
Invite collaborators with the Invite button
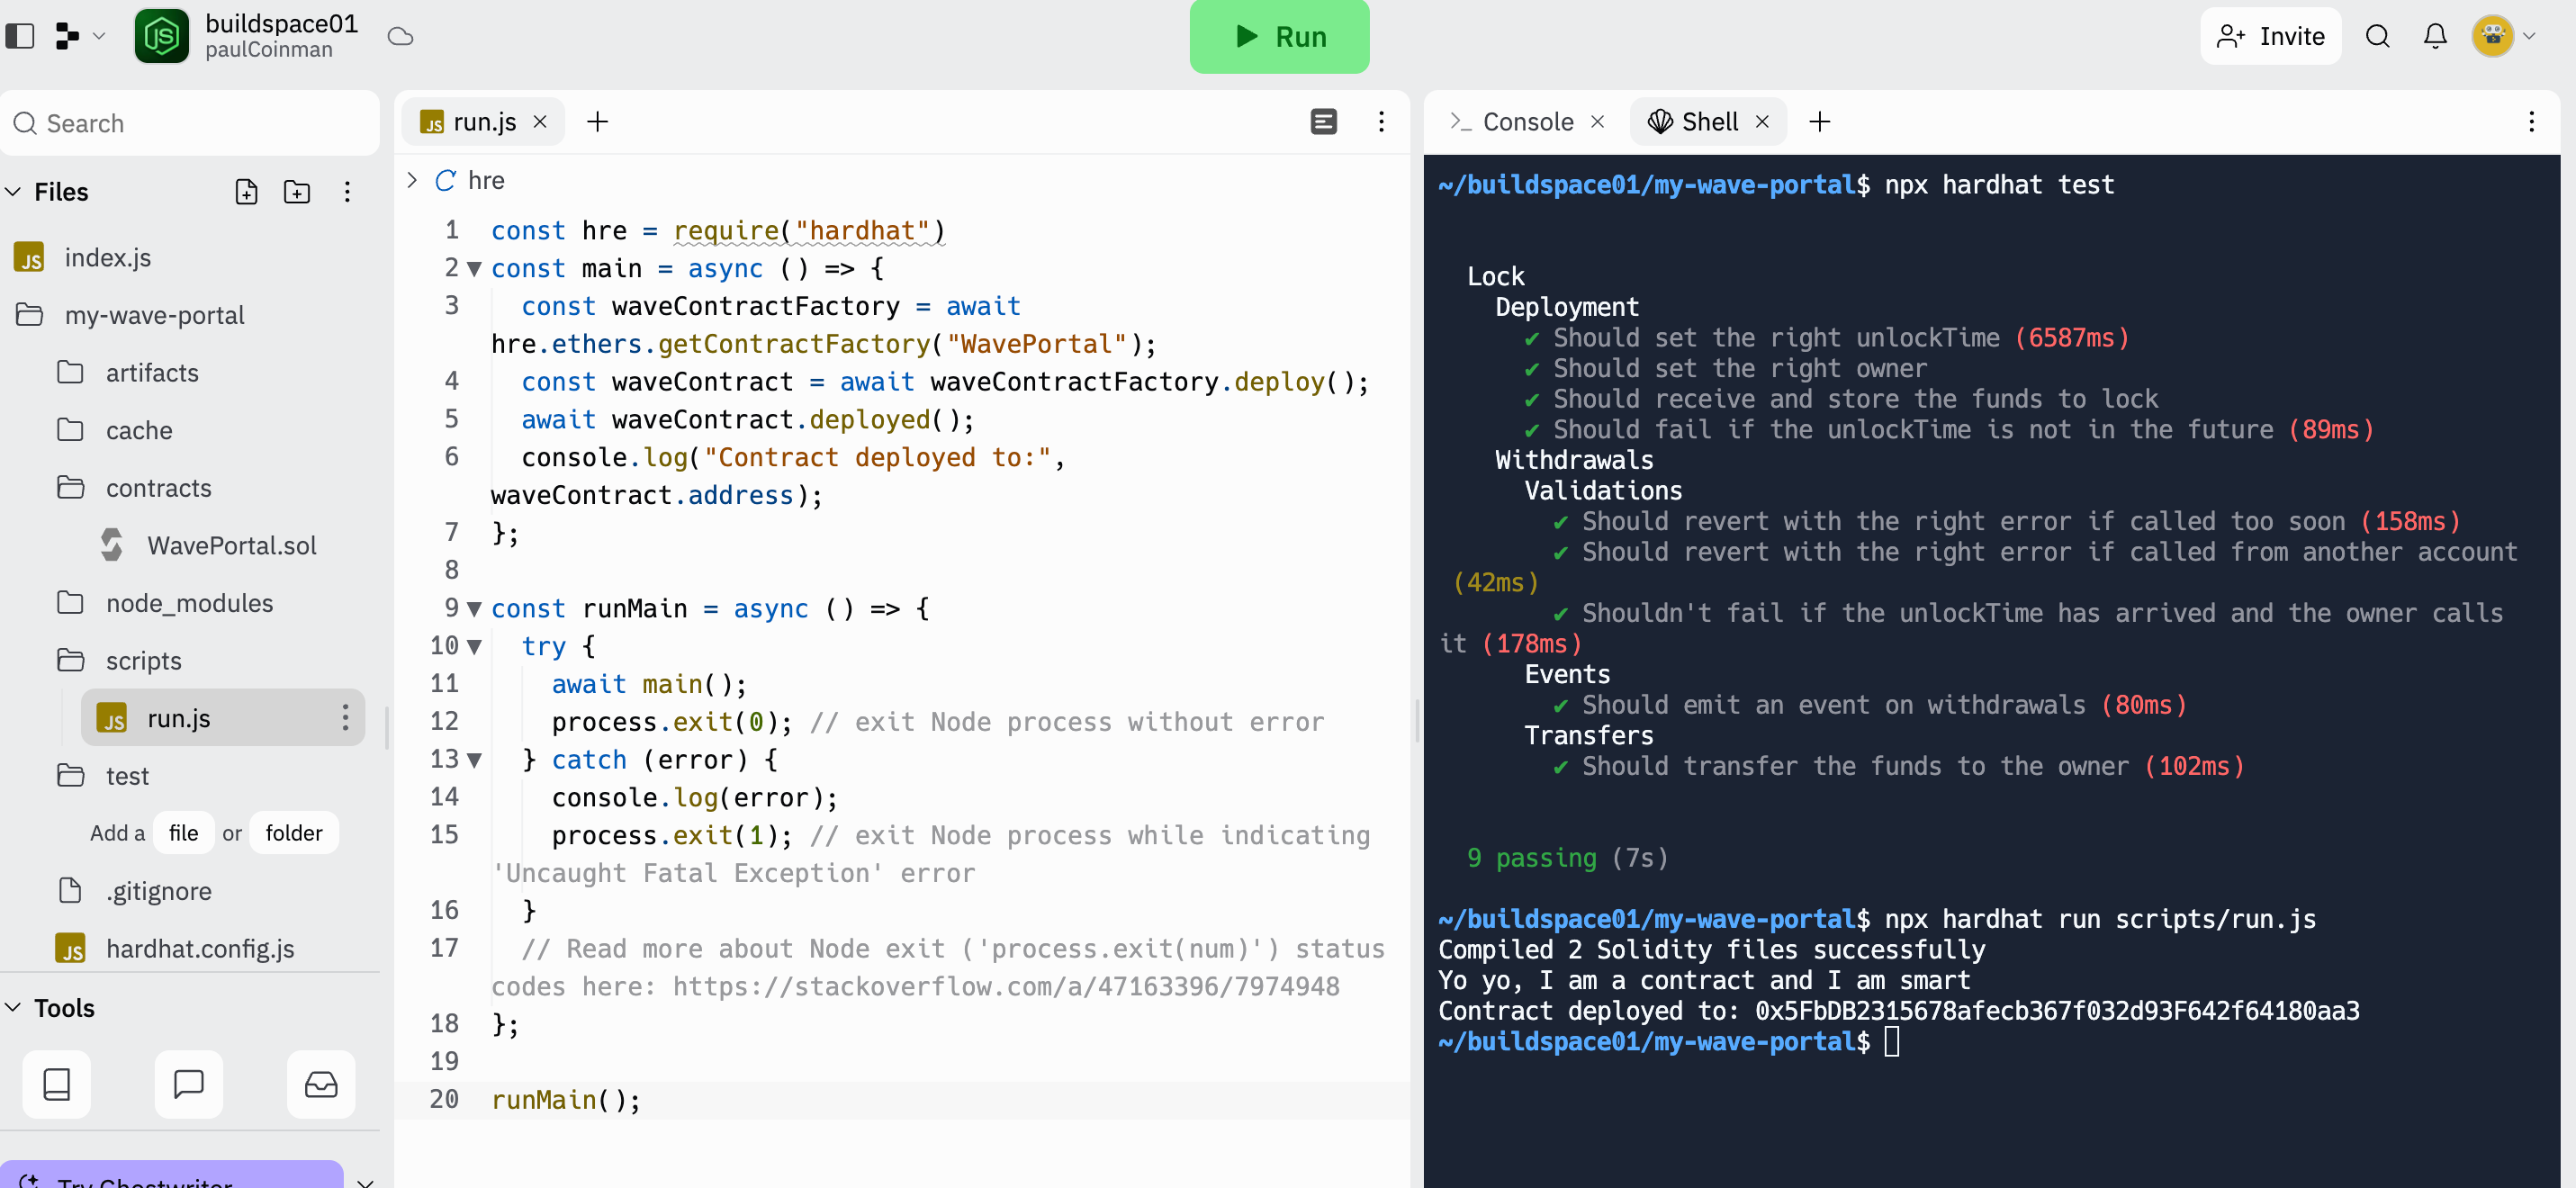(2270, 36)
